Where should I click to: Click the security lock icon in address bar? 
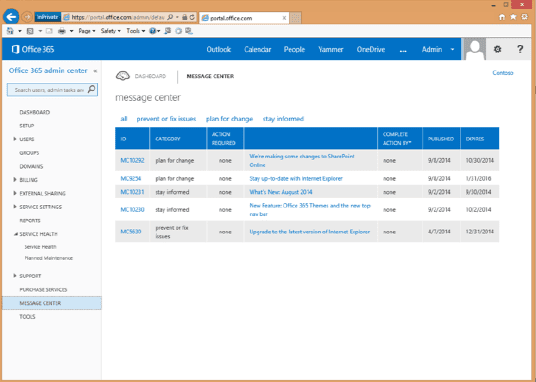tap(185, 17)
